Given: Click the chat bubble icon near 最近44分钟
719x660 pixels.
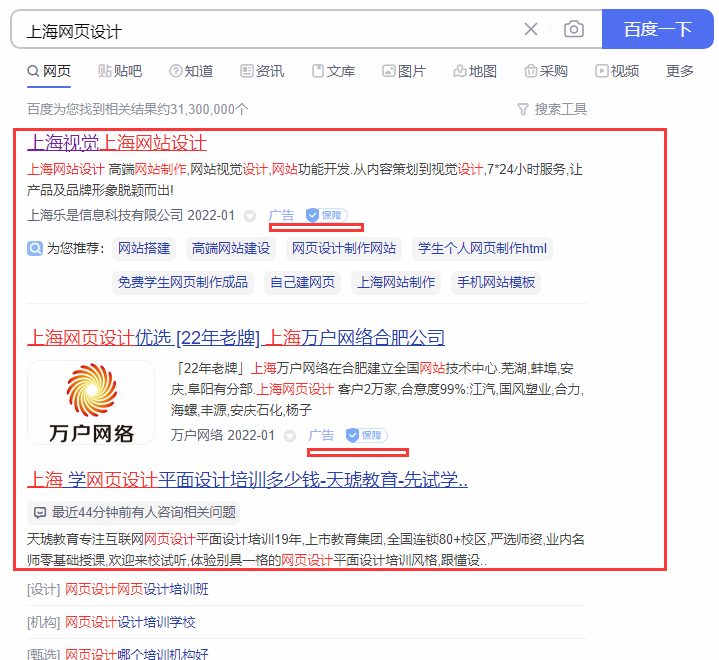Looking at the screenshot, I should click(40, 512).
